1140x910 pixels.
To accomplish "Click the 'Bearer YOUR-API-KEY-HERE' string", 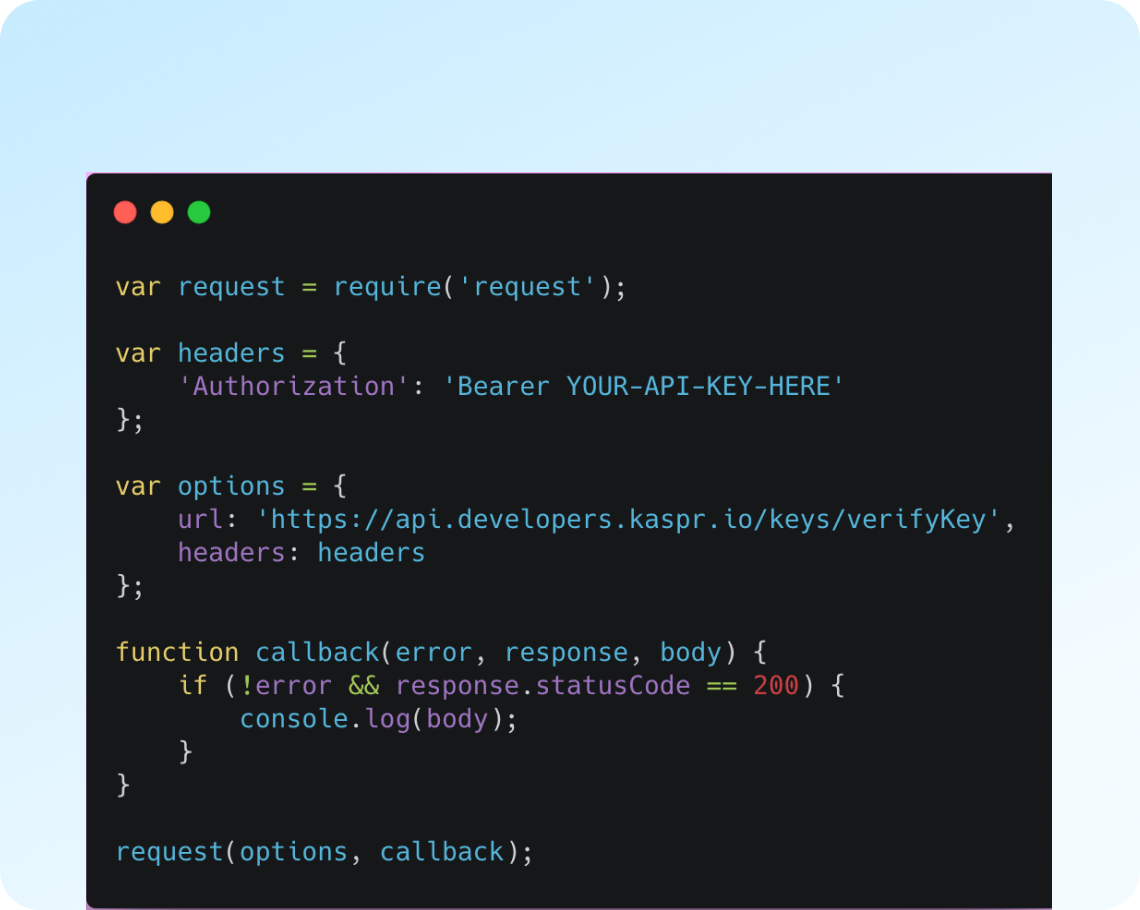I will [x=643, y=386].
